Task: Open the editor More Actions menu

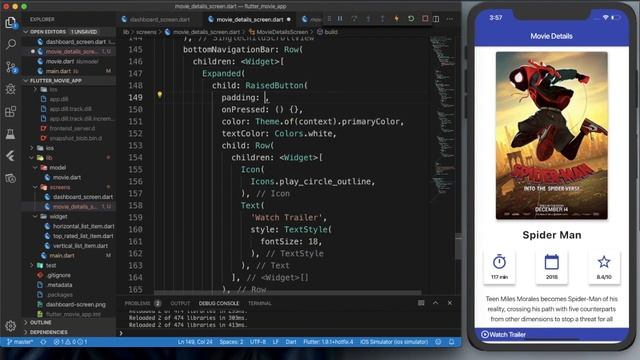Action: 449,19
